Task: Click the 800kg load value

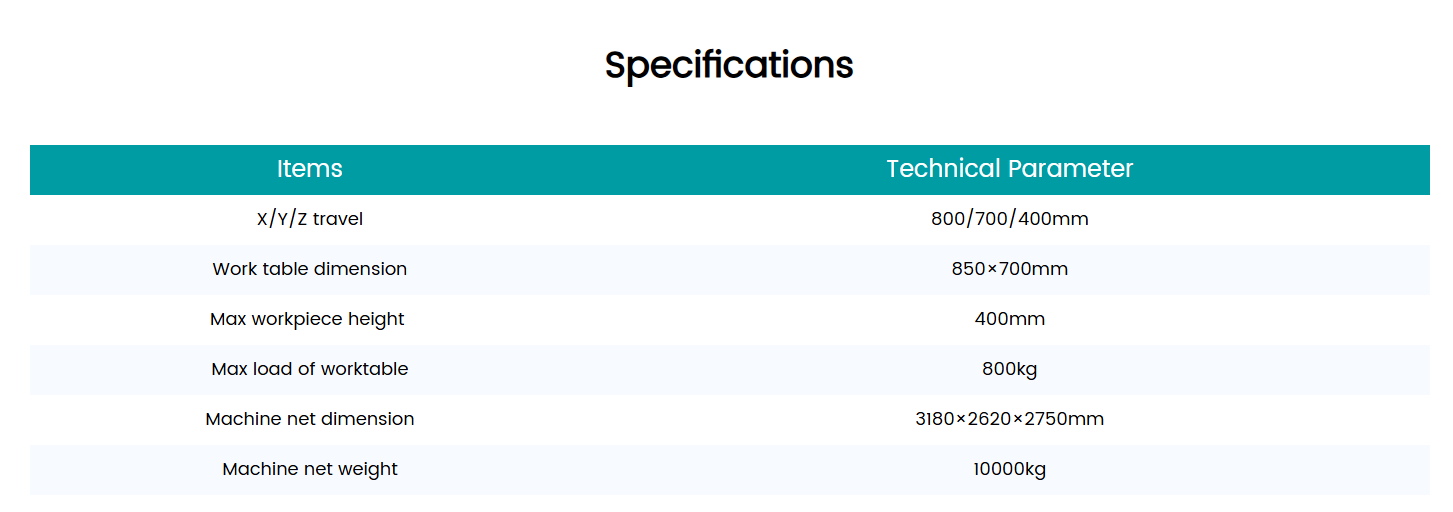Action: (1009, 369)
